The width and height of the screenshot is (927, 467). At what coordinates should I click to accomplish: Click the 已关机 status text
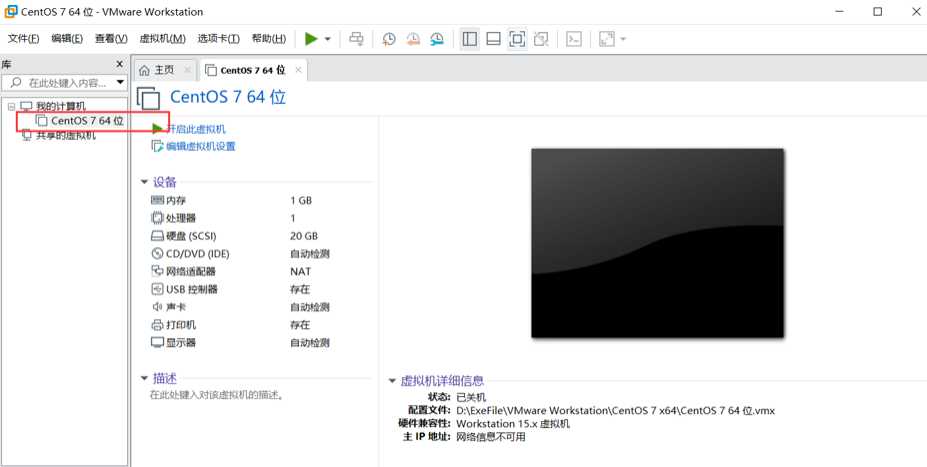[471, 397]
